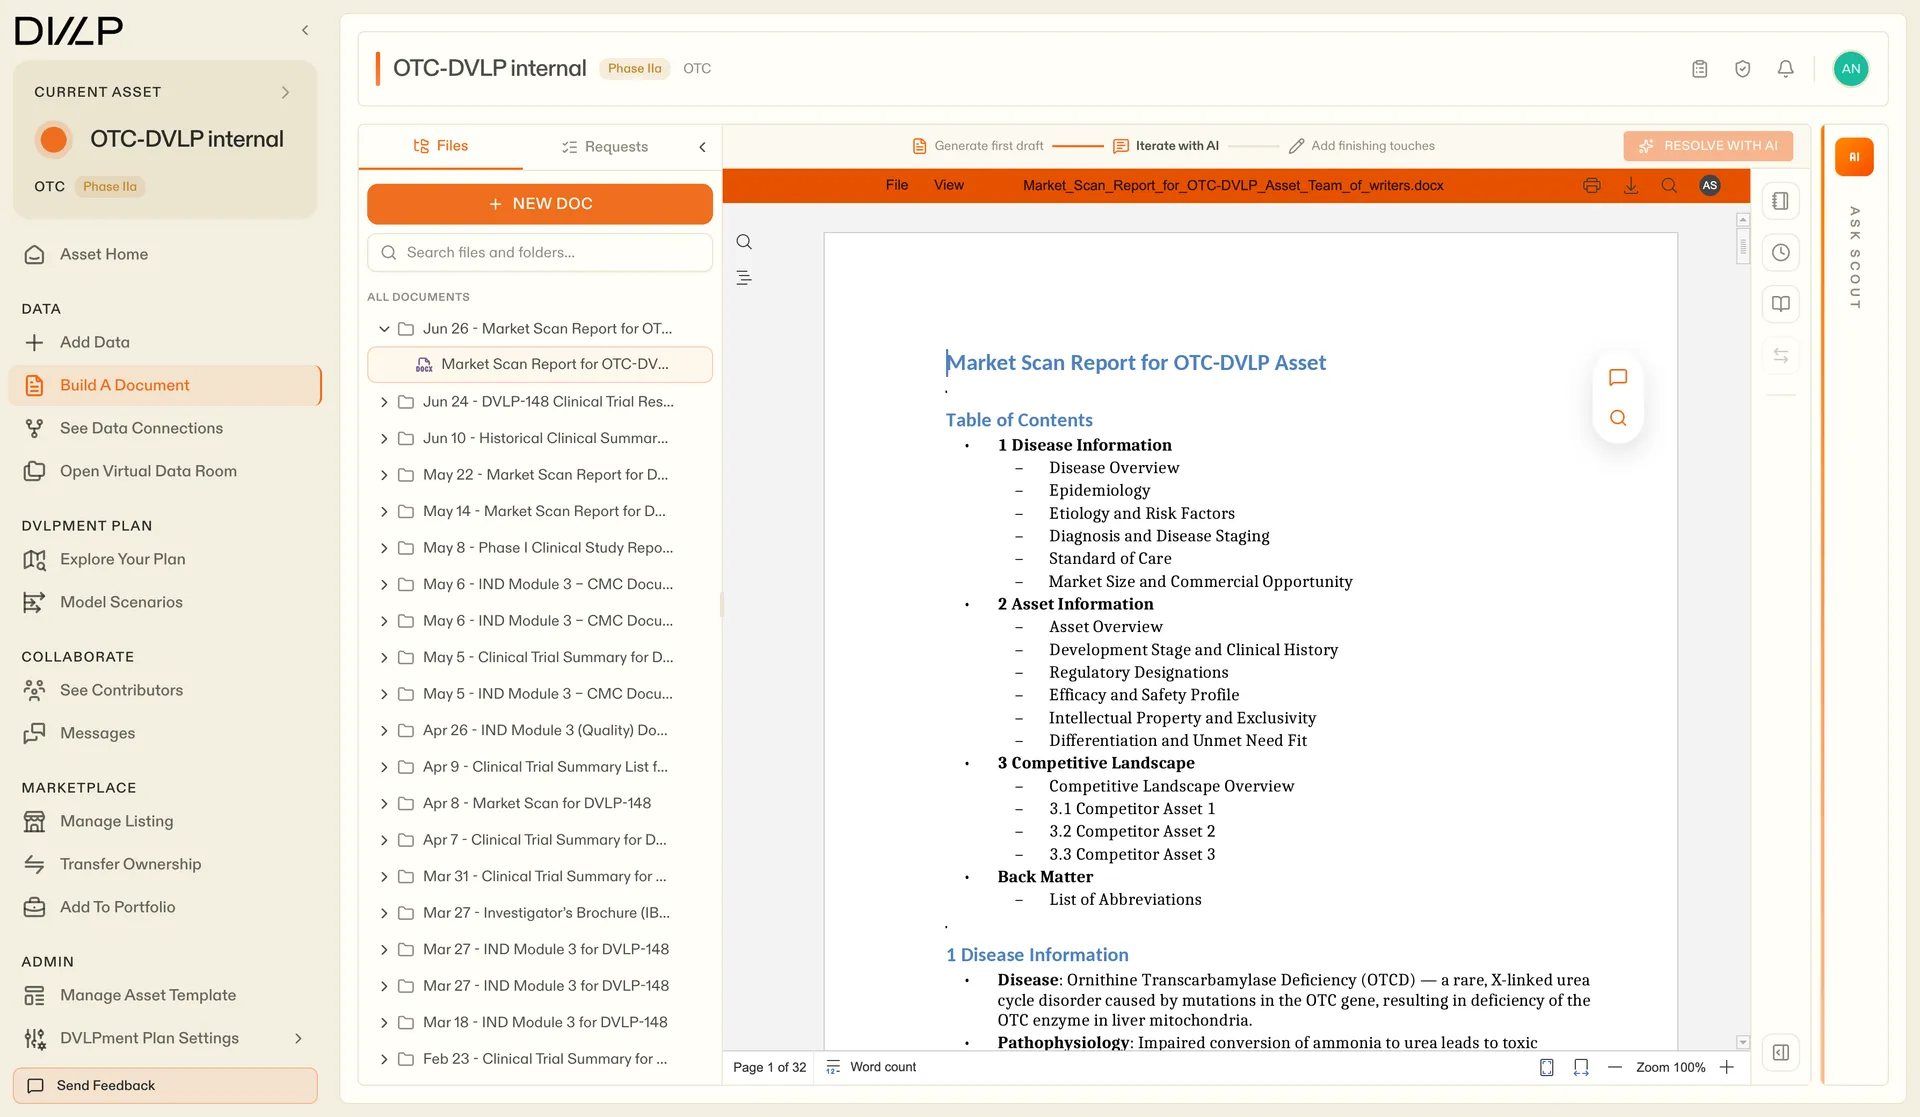Select Generate first draft step
This screenshot has height=1117, width=1920.
point(978,146)
